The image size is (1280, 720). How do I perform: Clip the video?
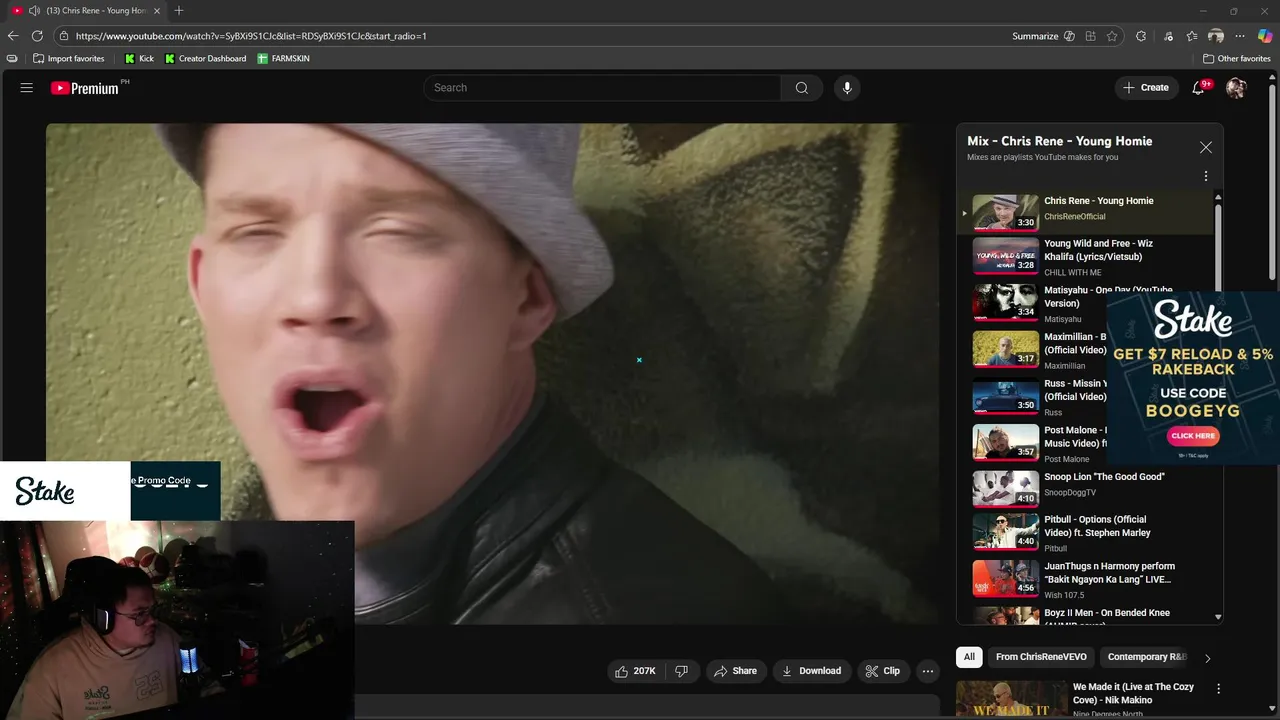coord(882,671)
